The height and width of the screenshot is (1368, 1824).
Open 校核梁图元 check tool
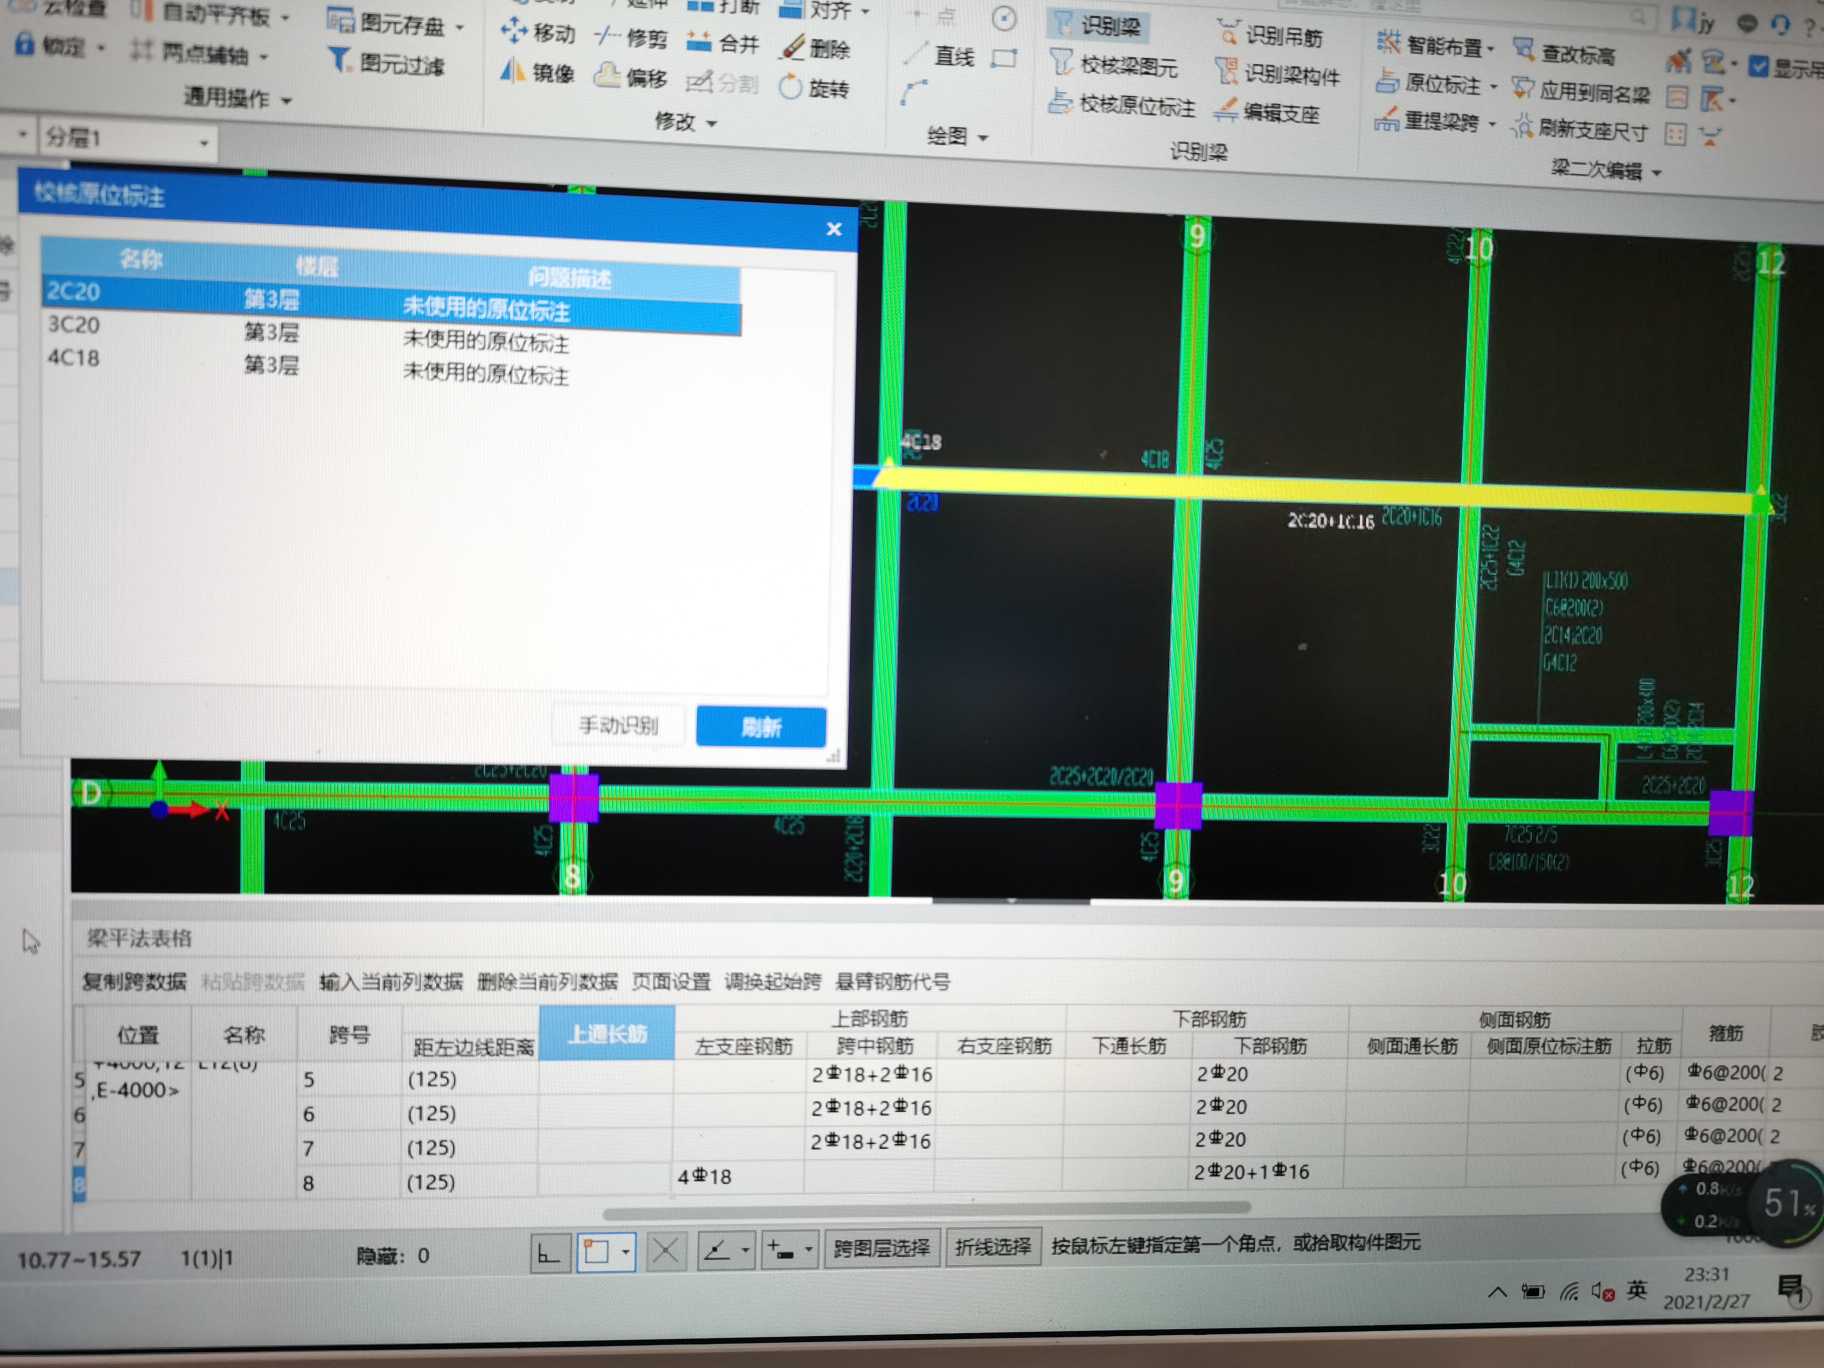1115,65
